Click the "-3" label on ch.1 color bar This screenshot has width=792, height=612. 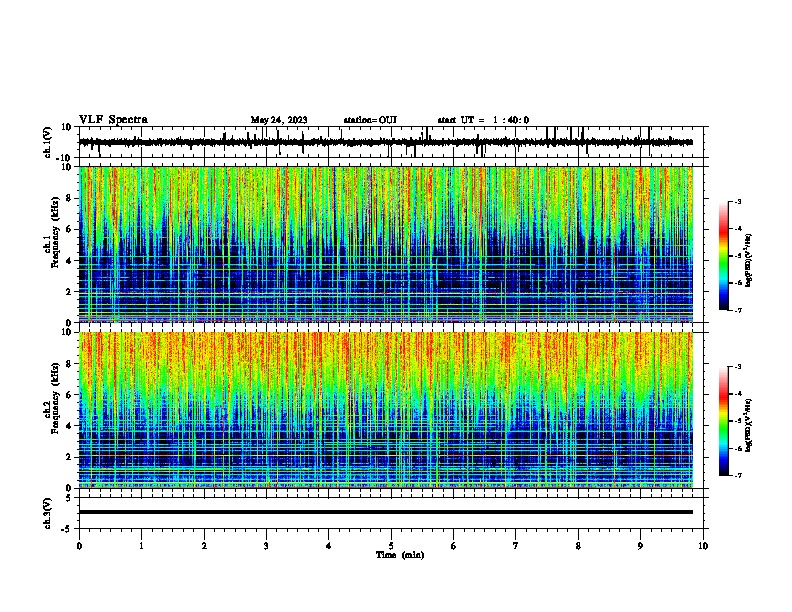738,201
